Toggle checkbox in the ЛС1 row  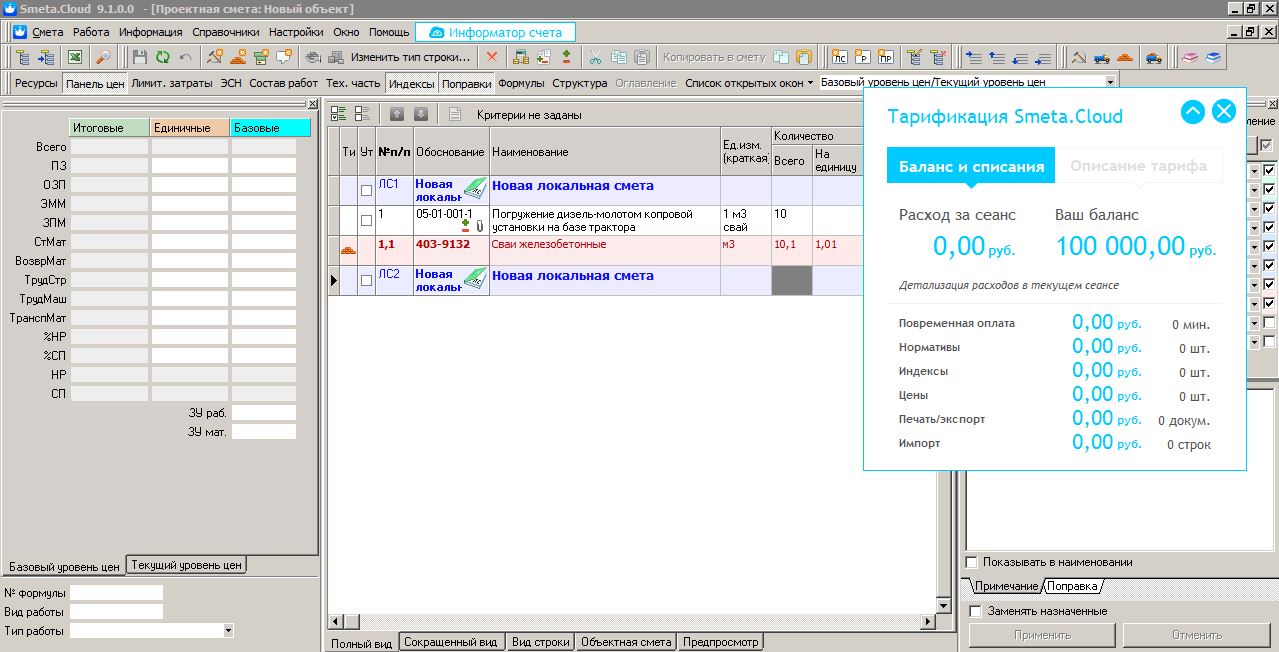366,191
